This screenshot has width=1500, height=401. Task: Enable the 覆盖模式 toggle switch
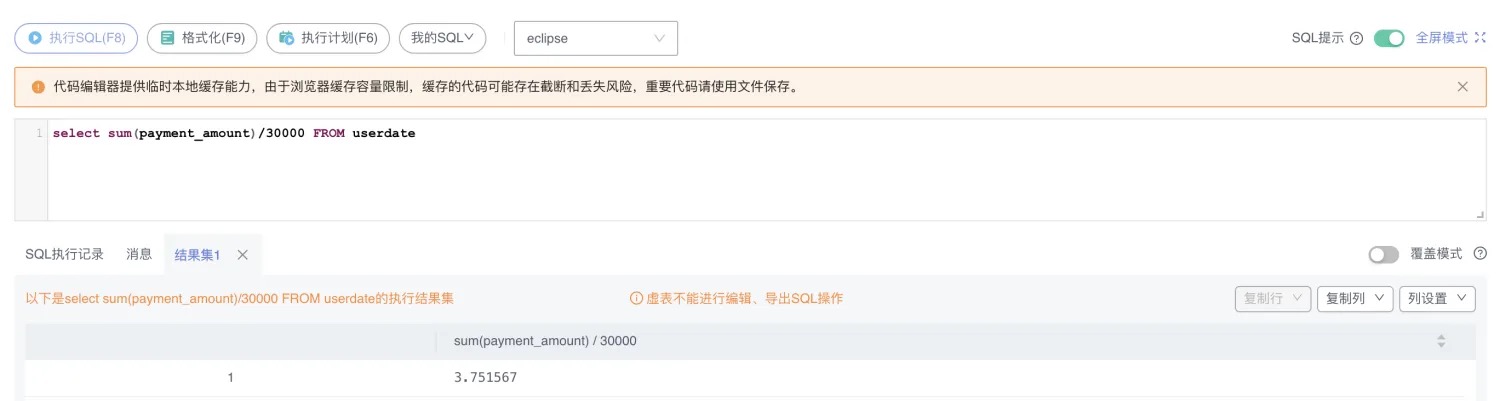click(x=1384, y=254)
